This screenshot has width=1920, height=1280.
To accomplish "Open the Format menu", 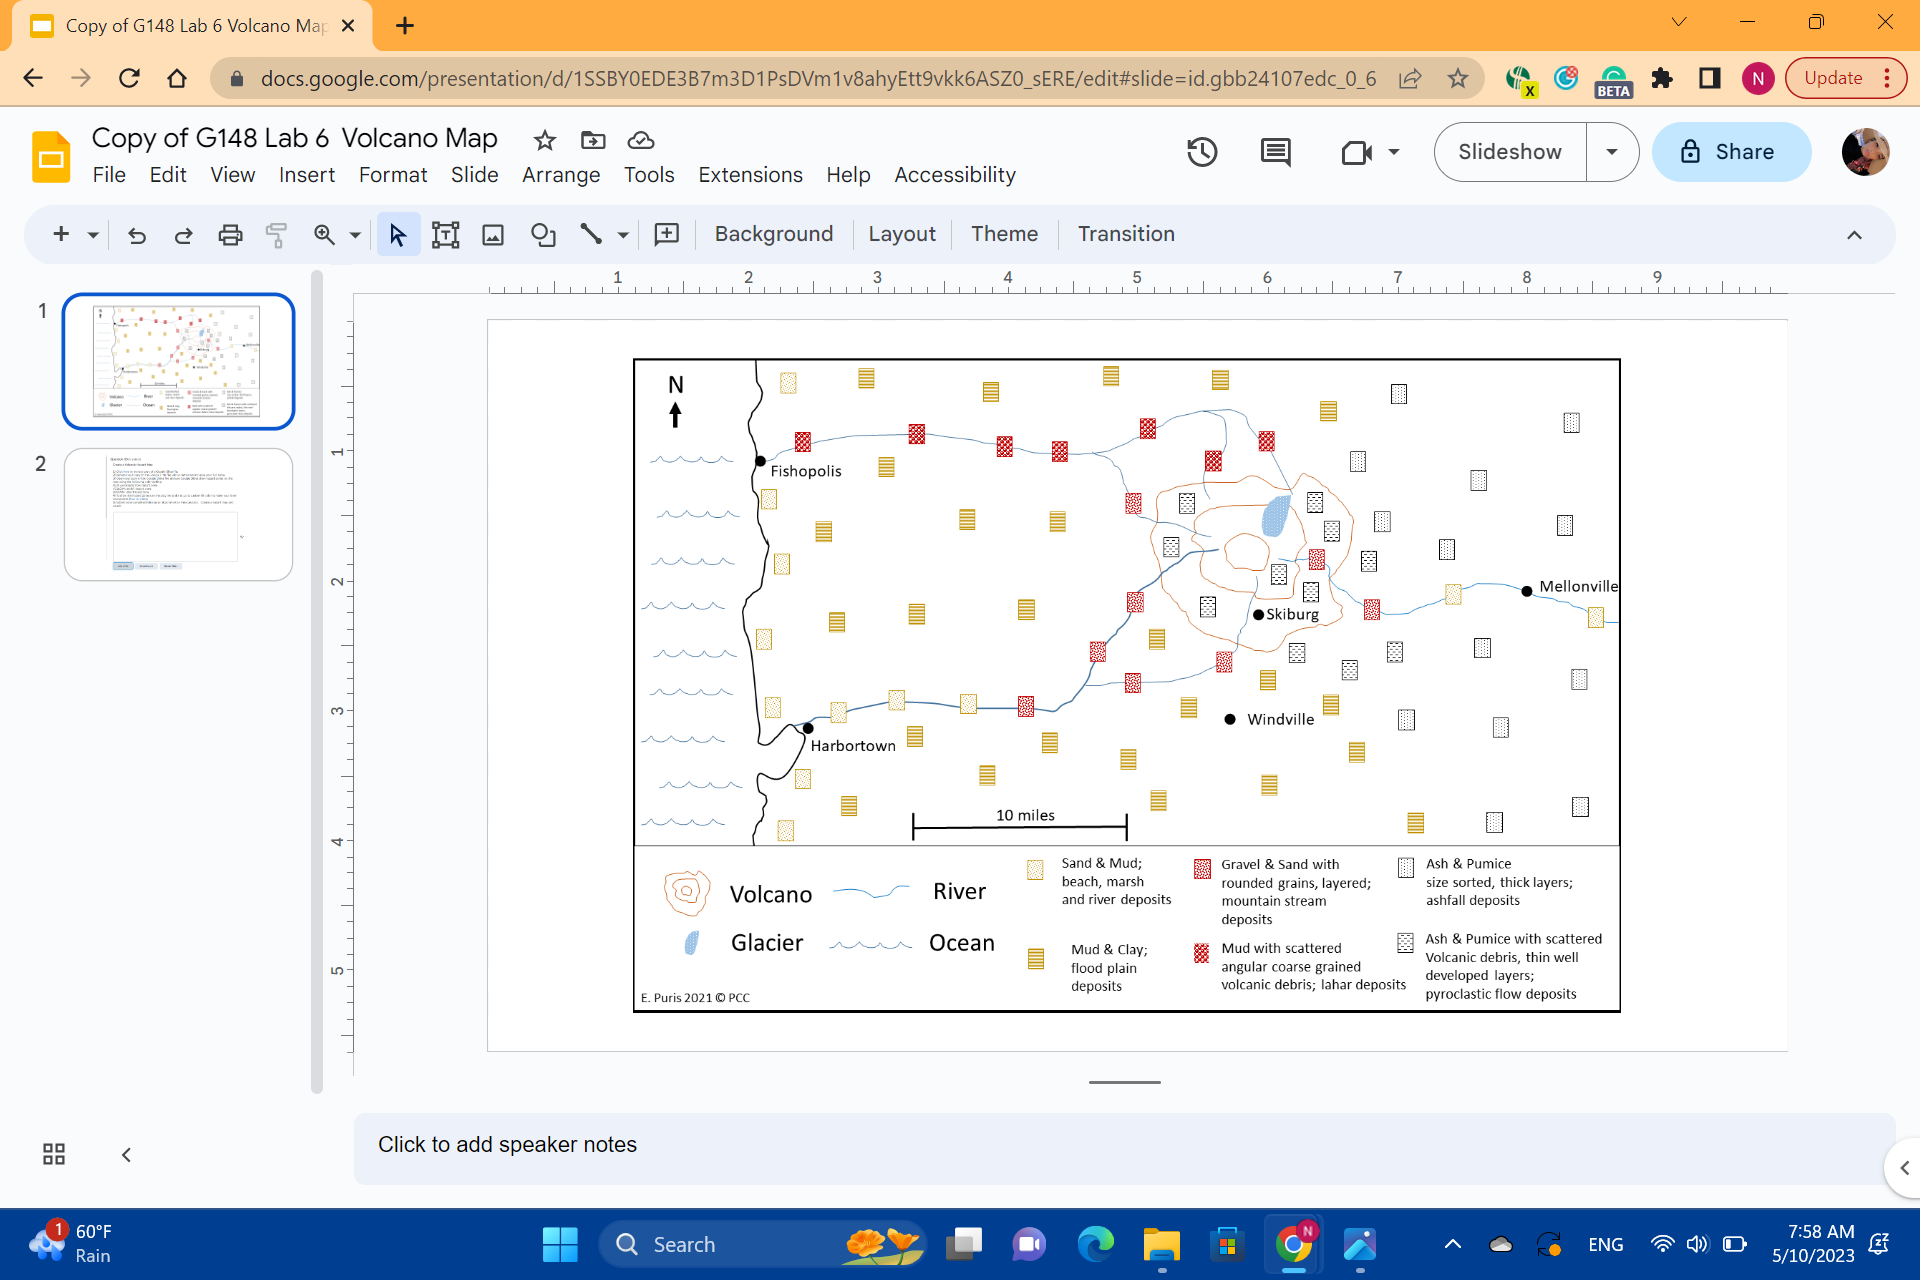I will pyautogui.click(x=392, y=174).
